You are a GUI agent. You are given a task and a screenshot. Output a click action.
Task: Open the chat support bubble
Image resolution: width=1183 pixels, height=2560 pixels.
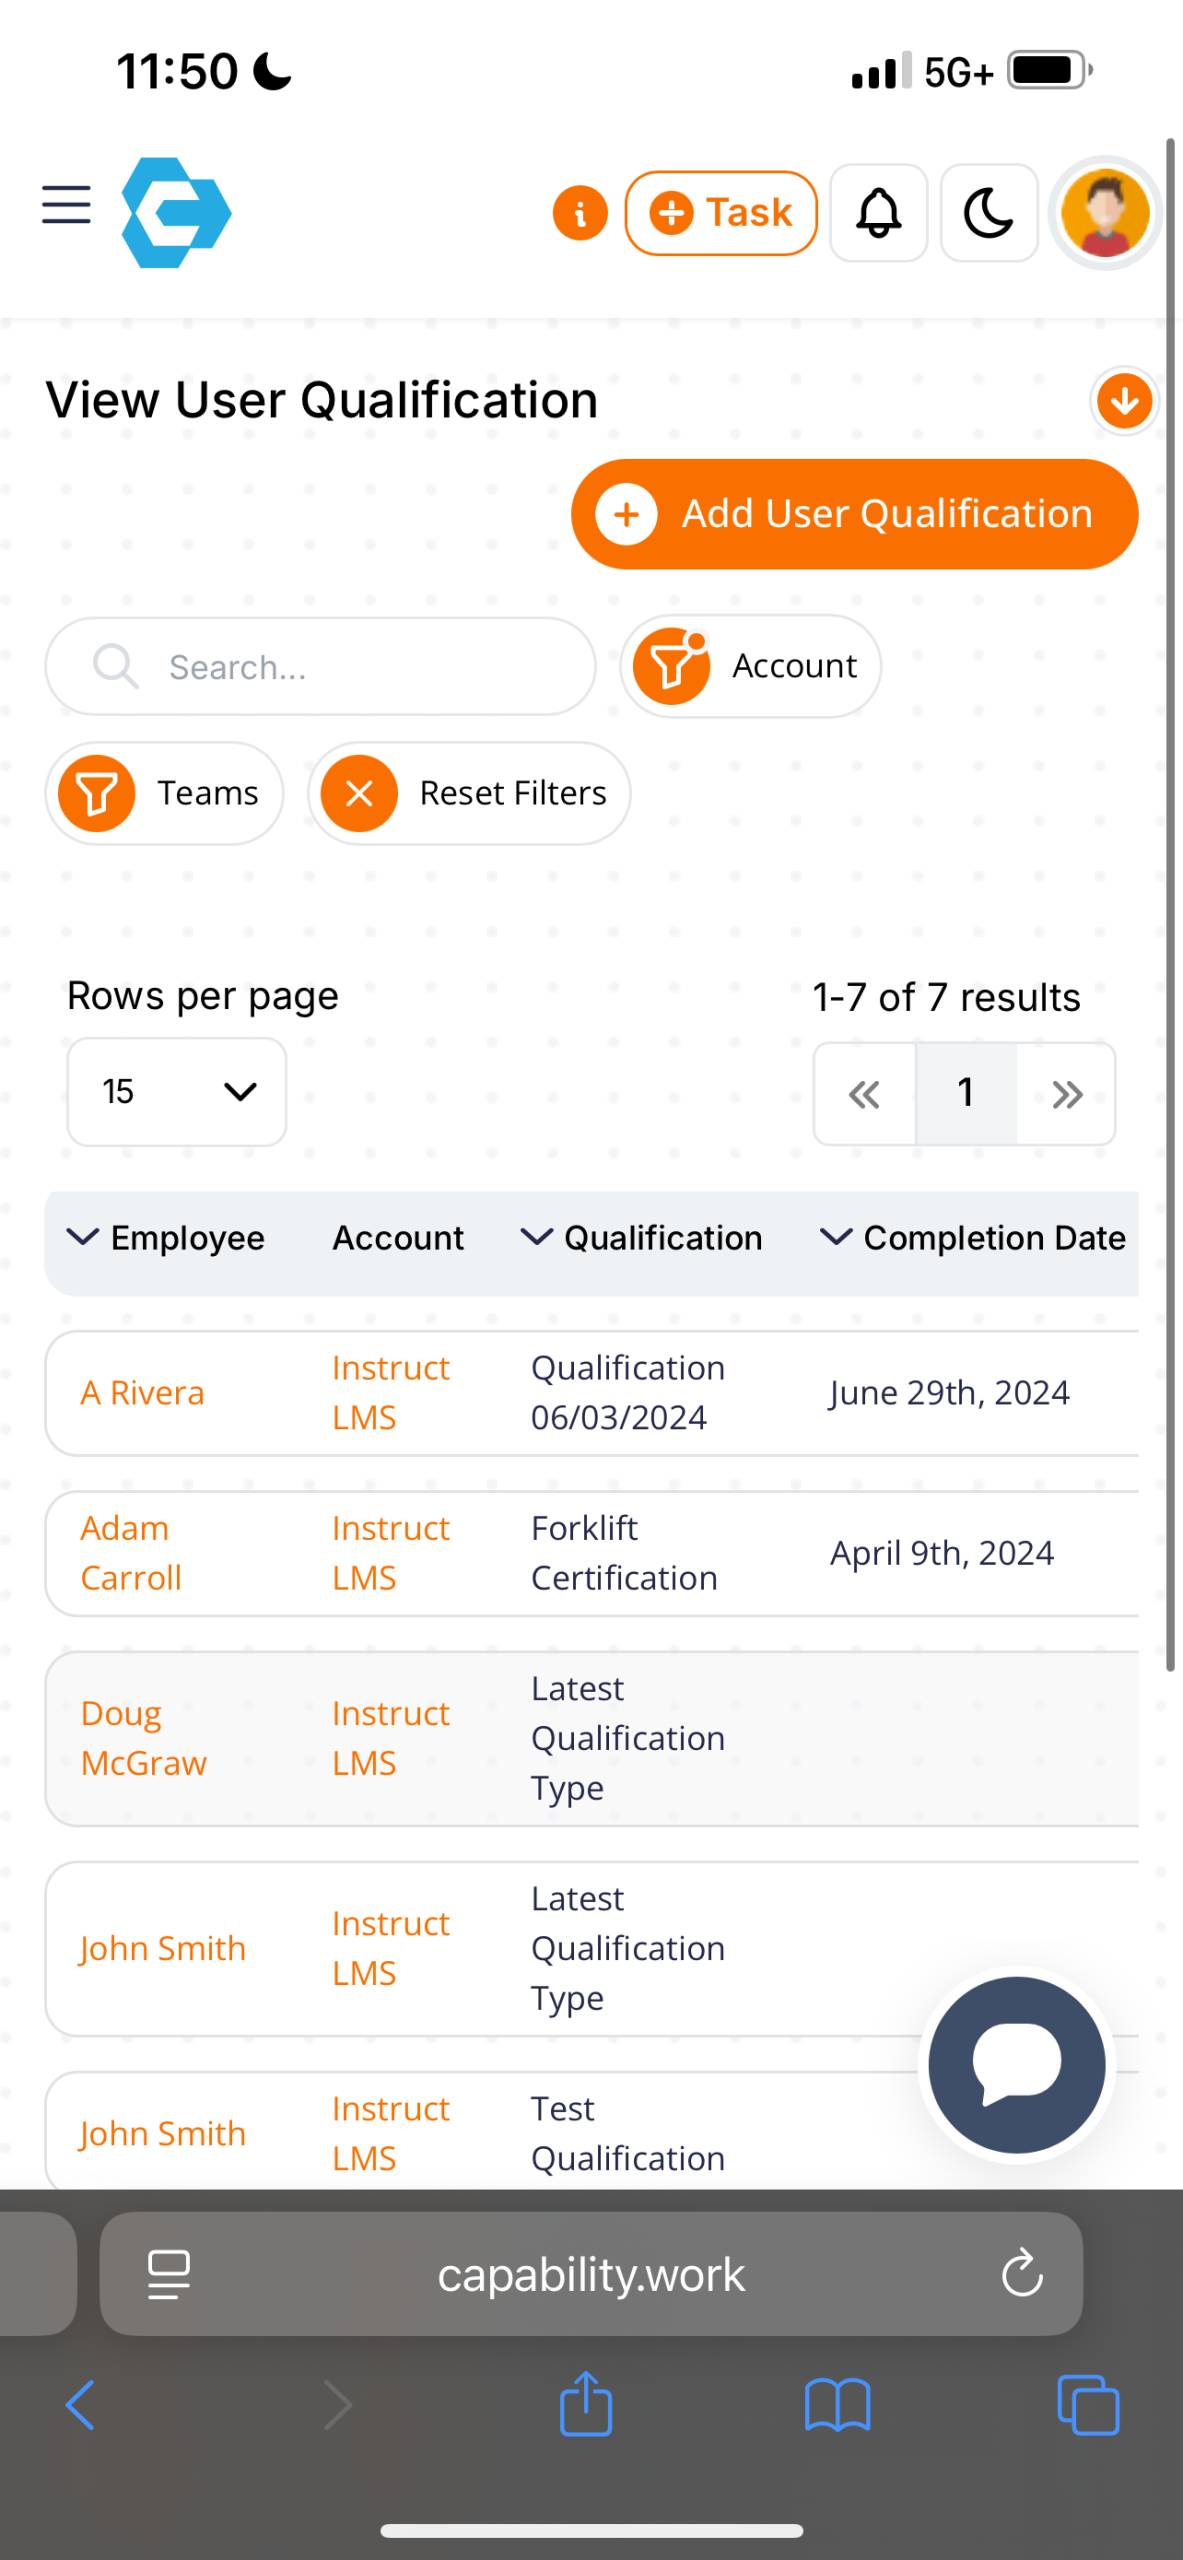1016,2064
